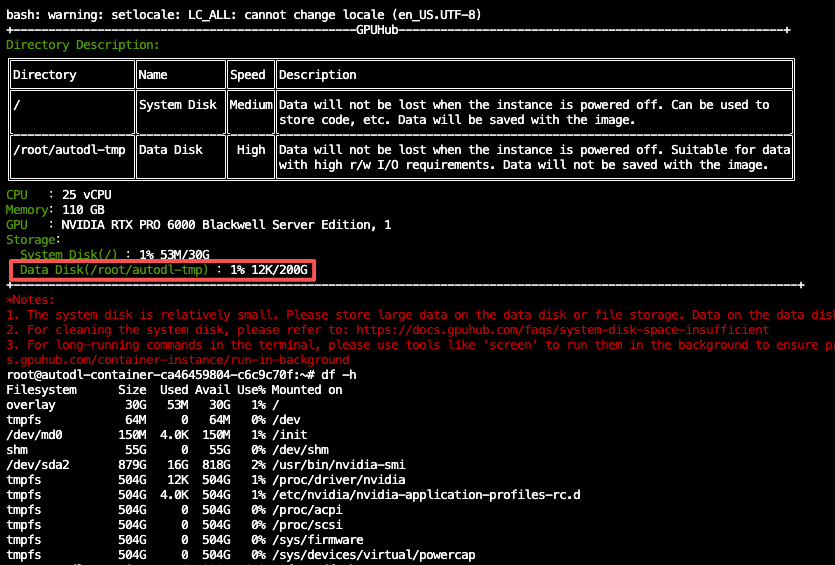Select the 'overlay' filesystem name

click(31, 405)
